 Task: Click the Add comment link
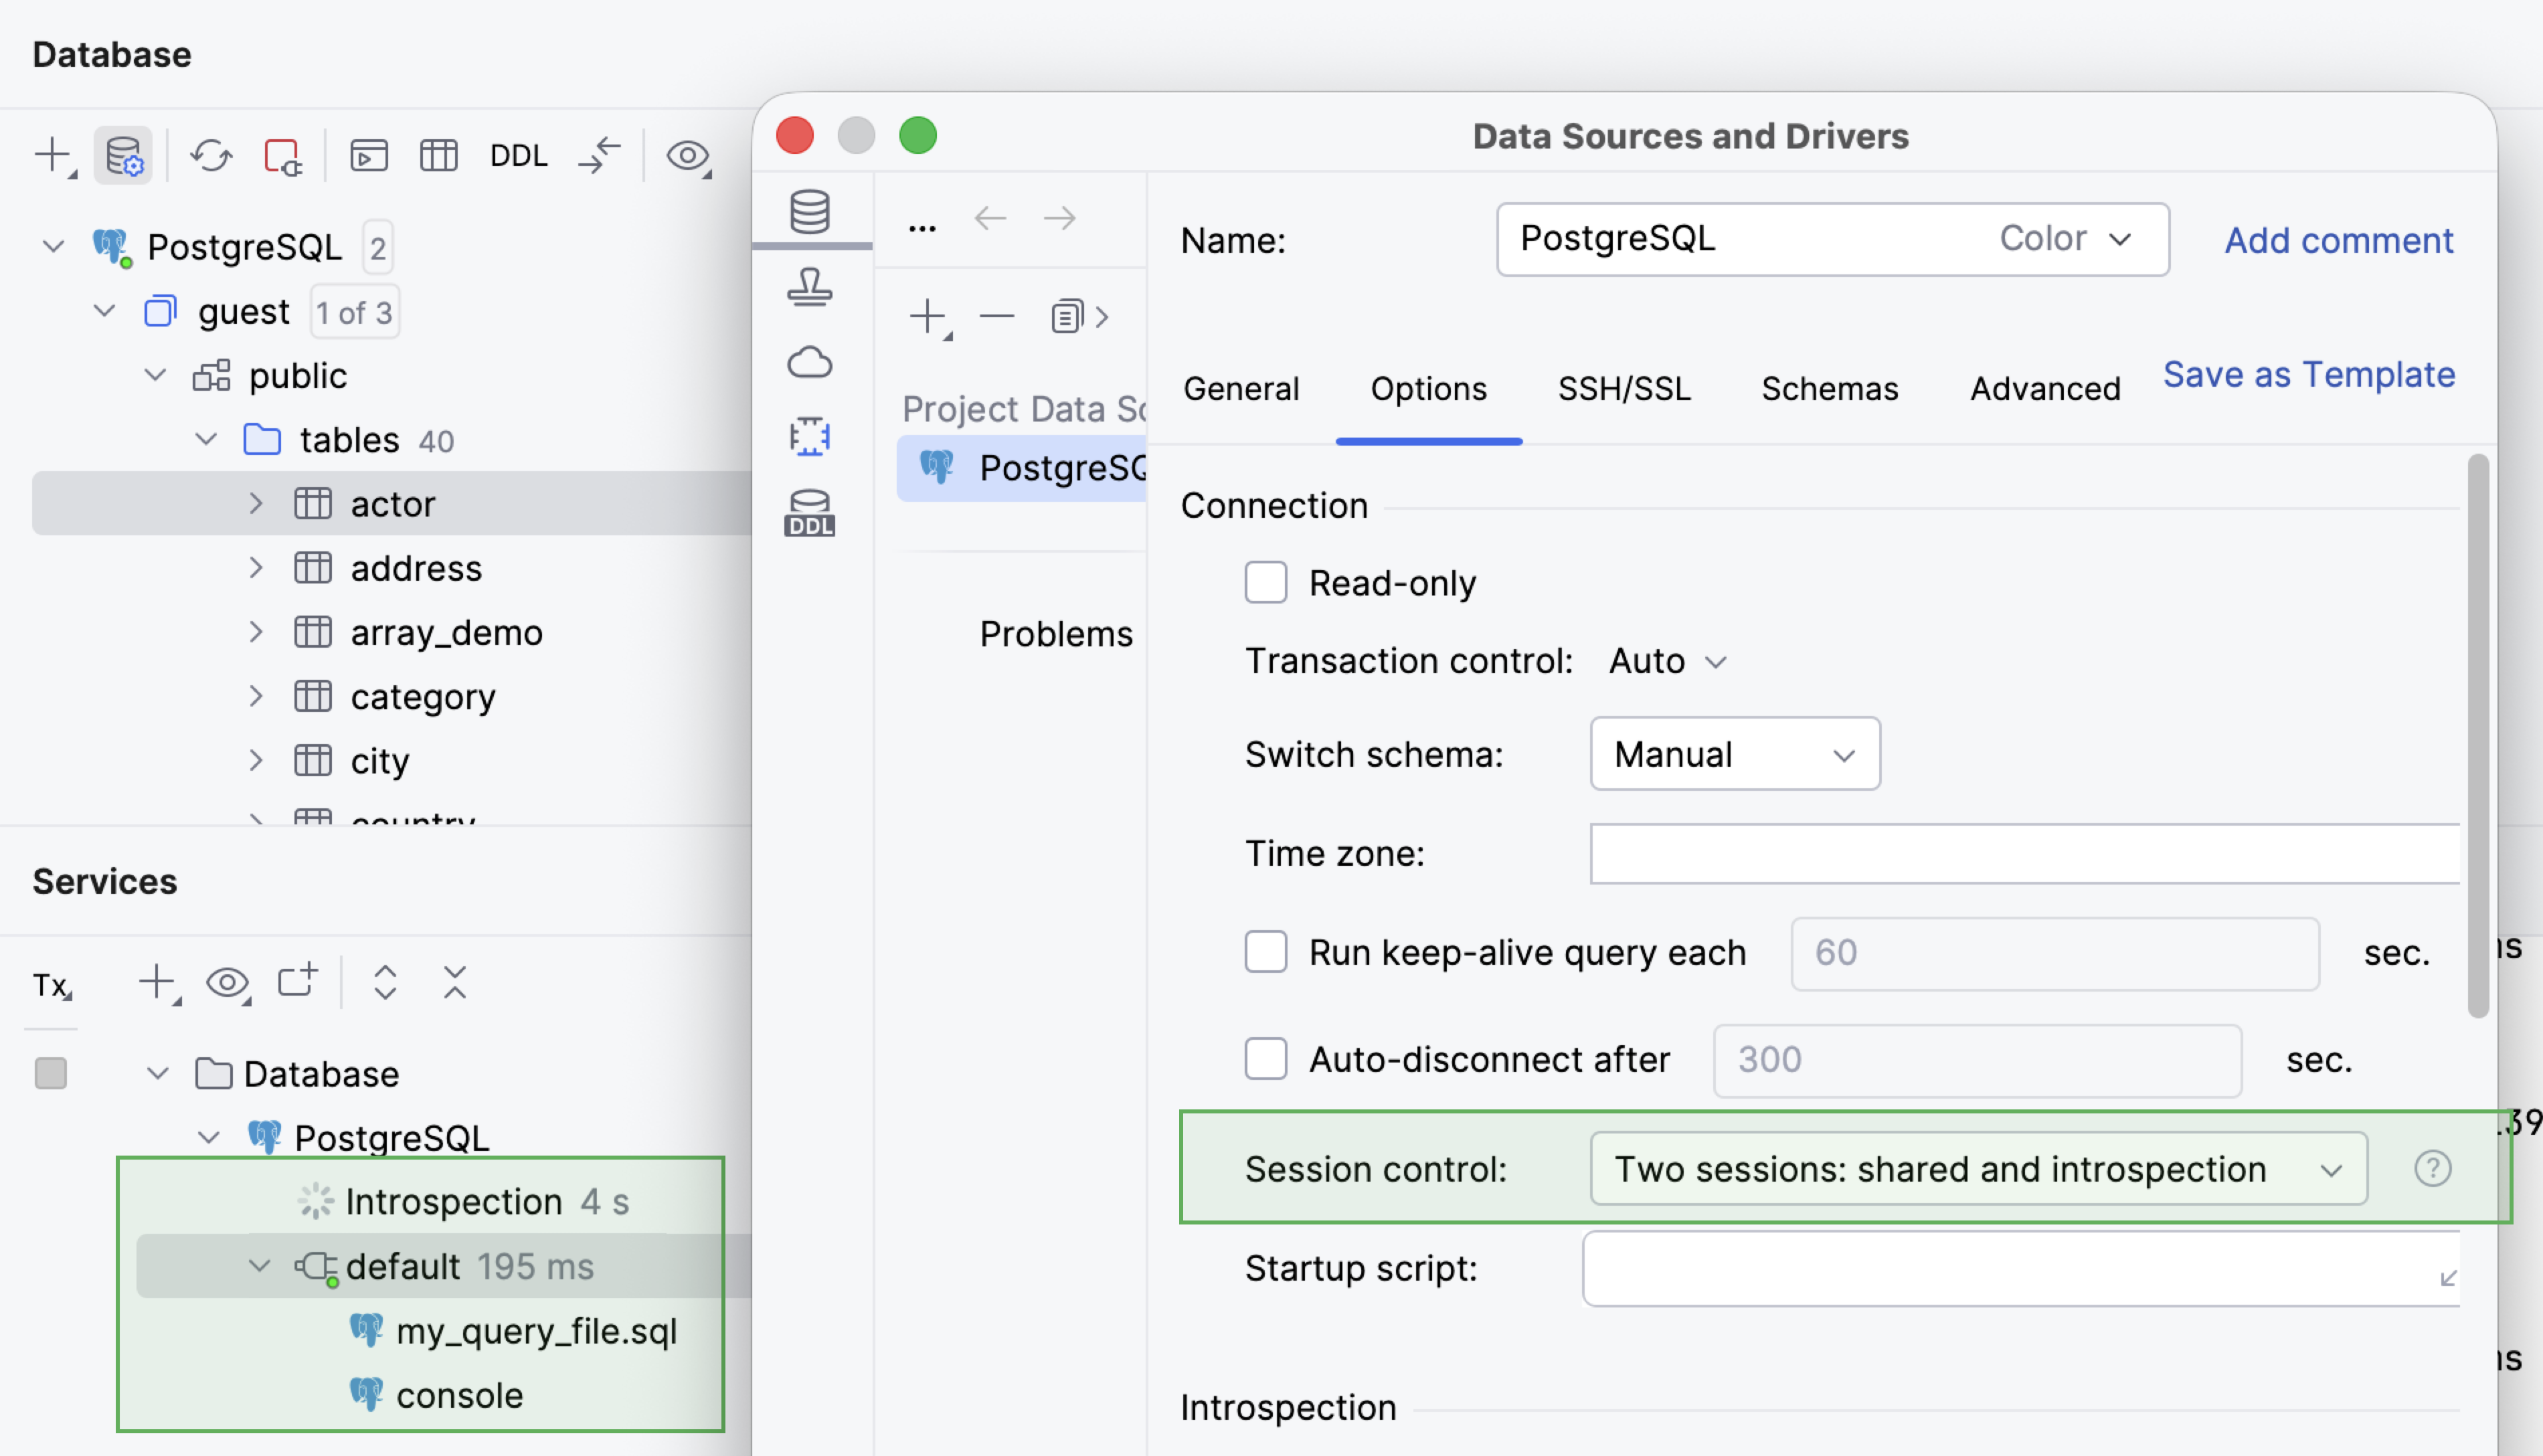2338,240
